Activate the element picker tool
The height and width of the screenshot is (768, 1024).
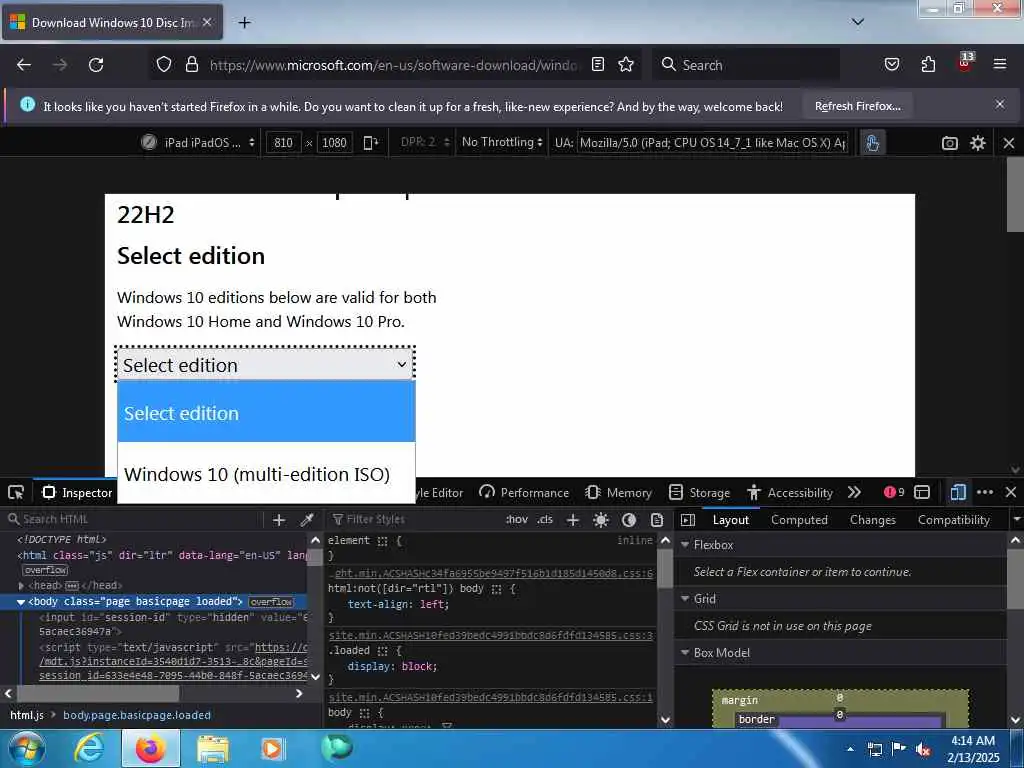pyautogui.click(x=16, y=492)
